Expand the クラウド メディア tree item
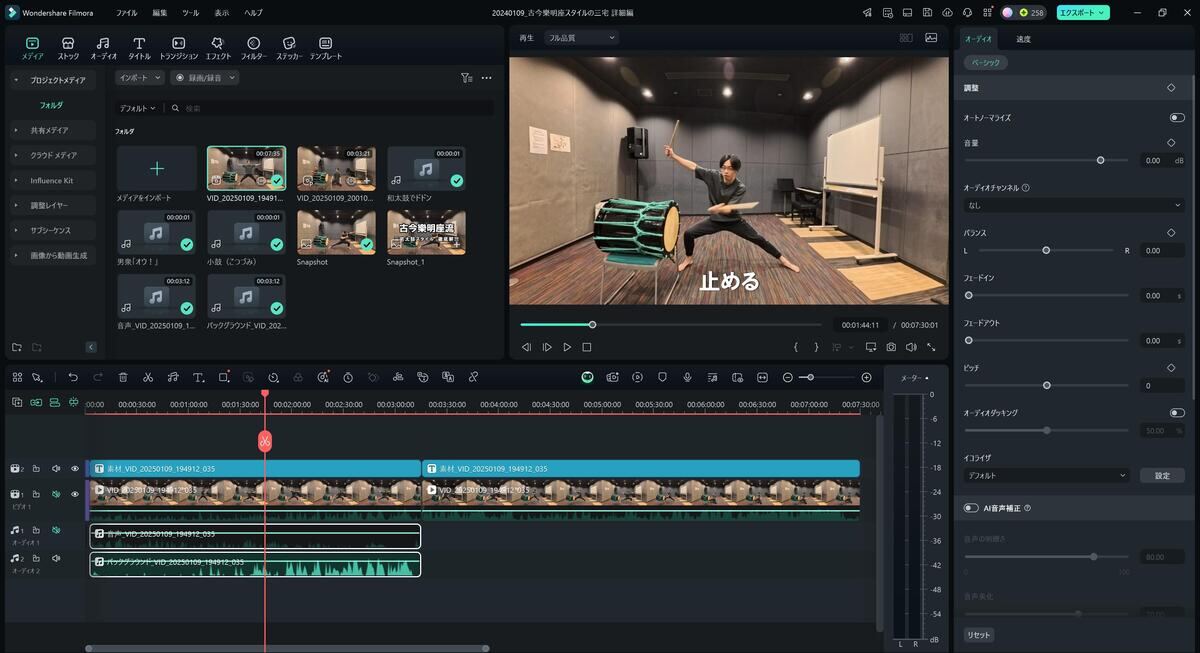This screenshot has height=653, width=1200. pos(53,155)
